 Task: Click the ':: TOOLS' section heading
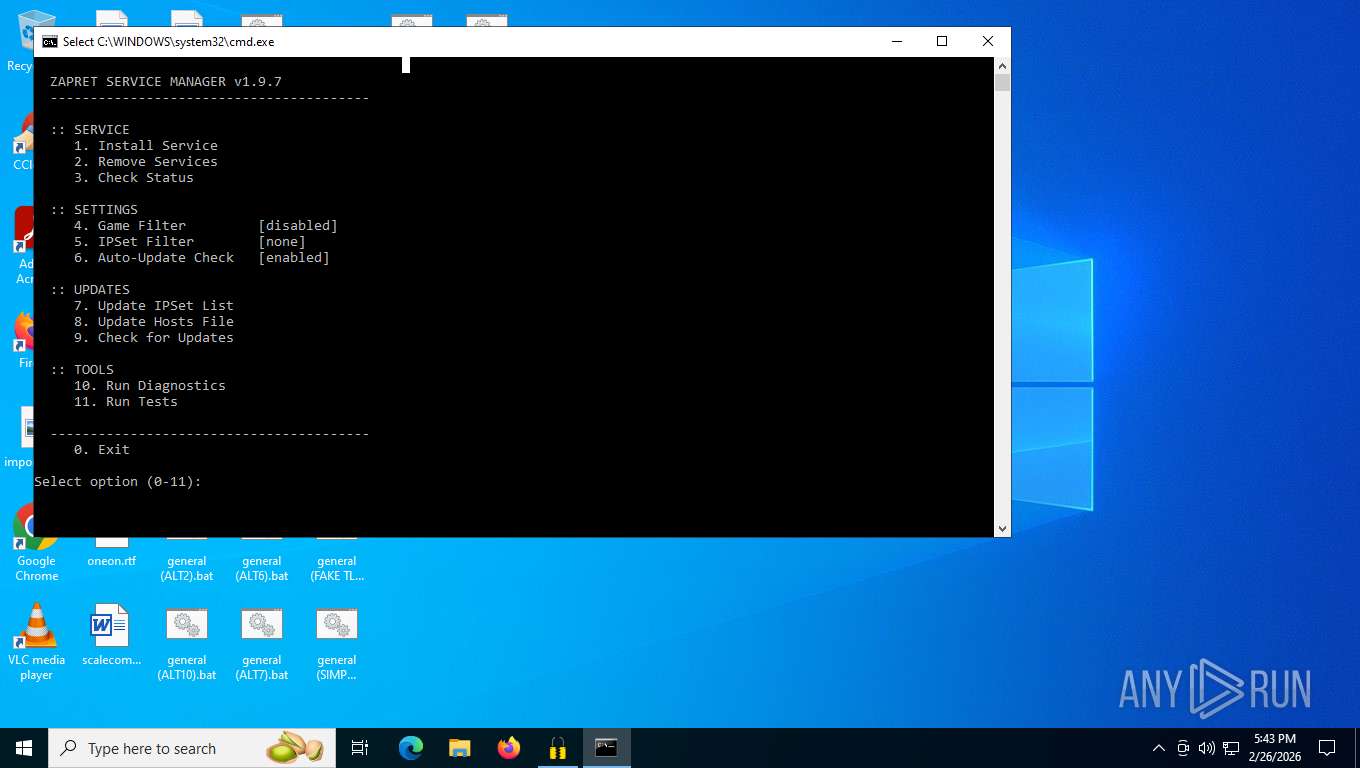[82, 370]
